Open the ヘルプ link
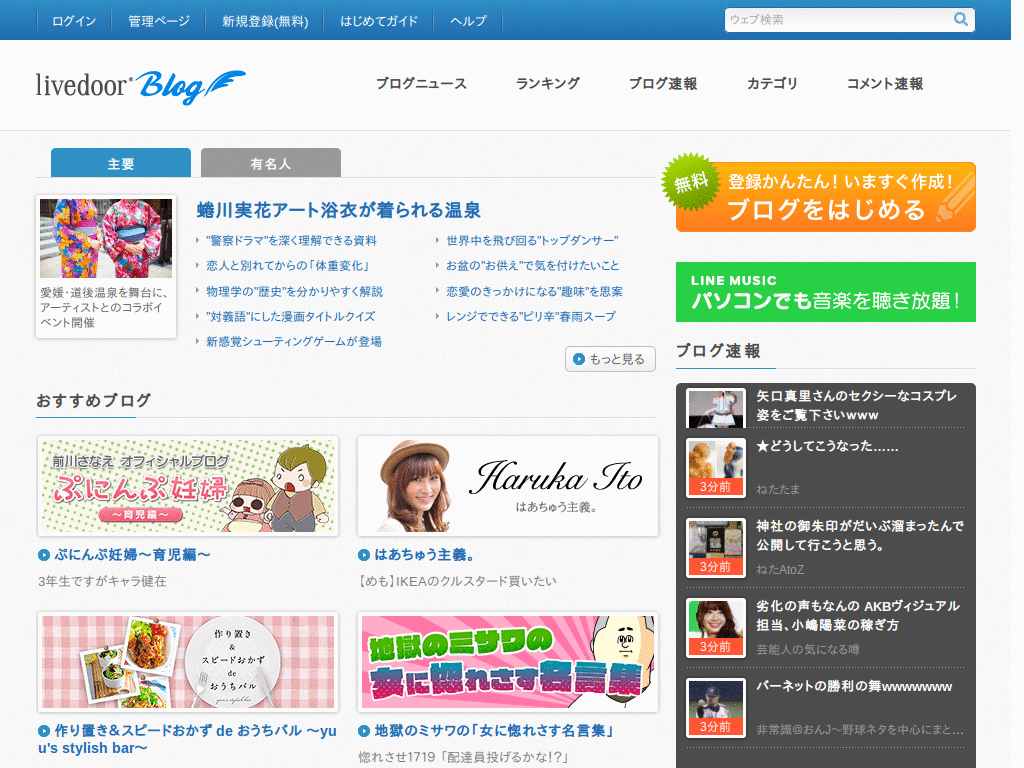1024x768 pixels. (468, 21)
